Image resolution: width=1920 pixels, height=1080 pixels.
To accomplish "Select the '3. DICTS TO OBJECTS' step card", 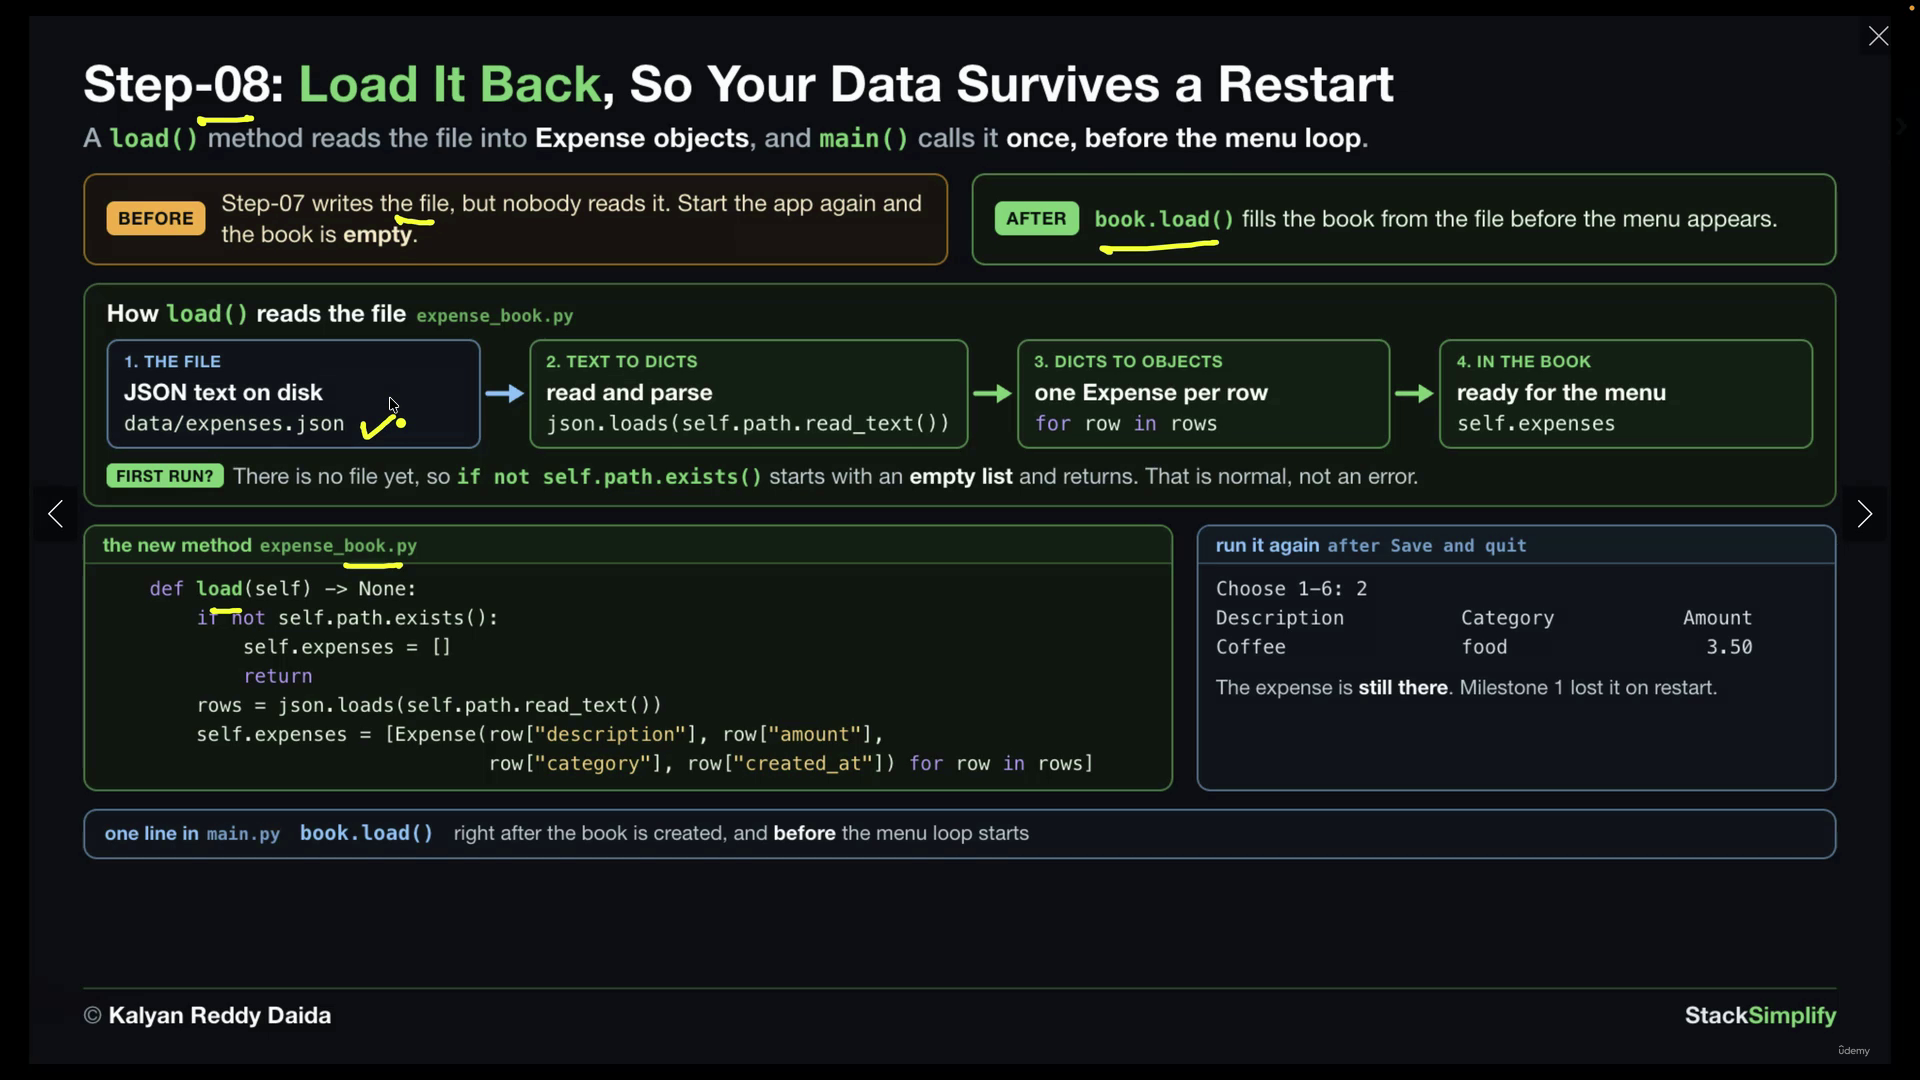I will [x=1203, y=394].
